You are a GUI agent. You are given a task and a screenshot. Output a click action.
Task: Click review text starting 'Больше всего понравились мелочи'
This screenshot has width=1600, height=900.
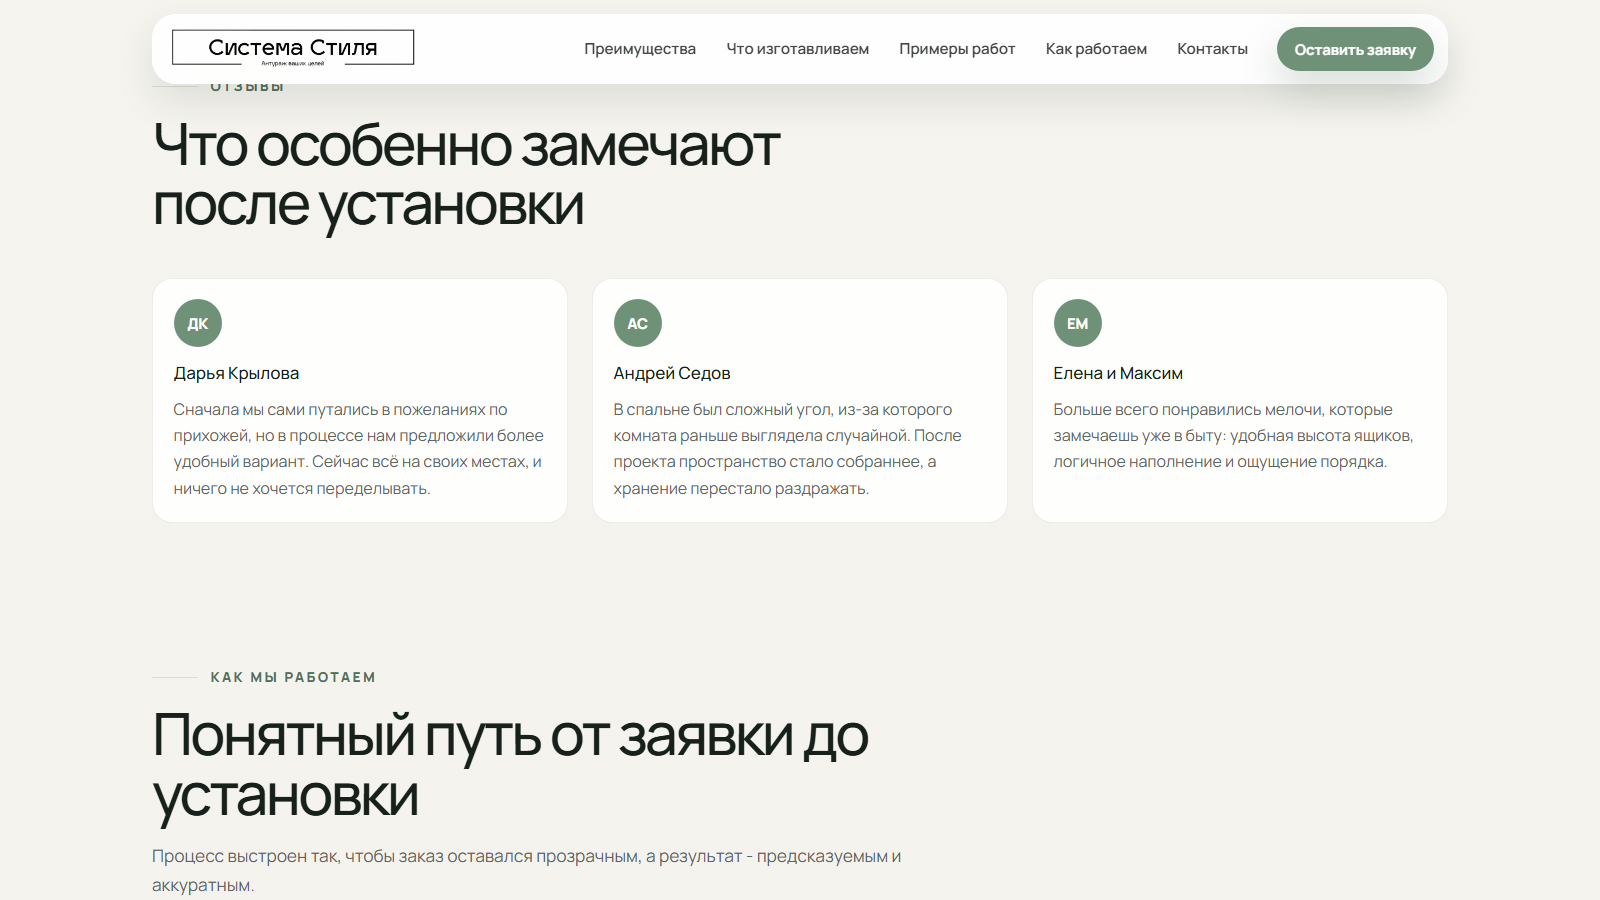pos(1233,436)
